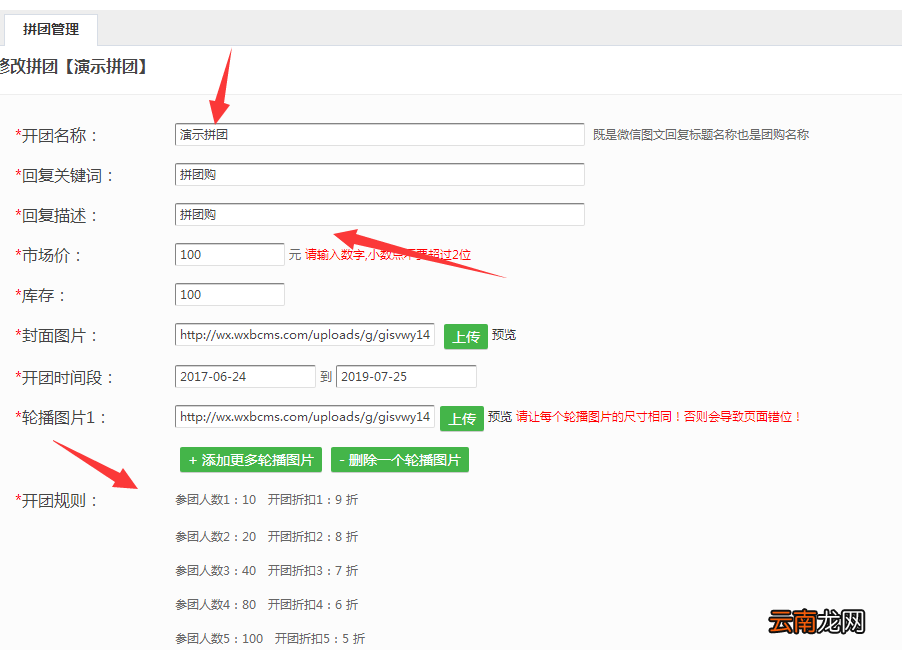Click the red warning 请让每个轮播图片的尺寸相同
Screen dimensions: 902x650
tap(659, 416)
